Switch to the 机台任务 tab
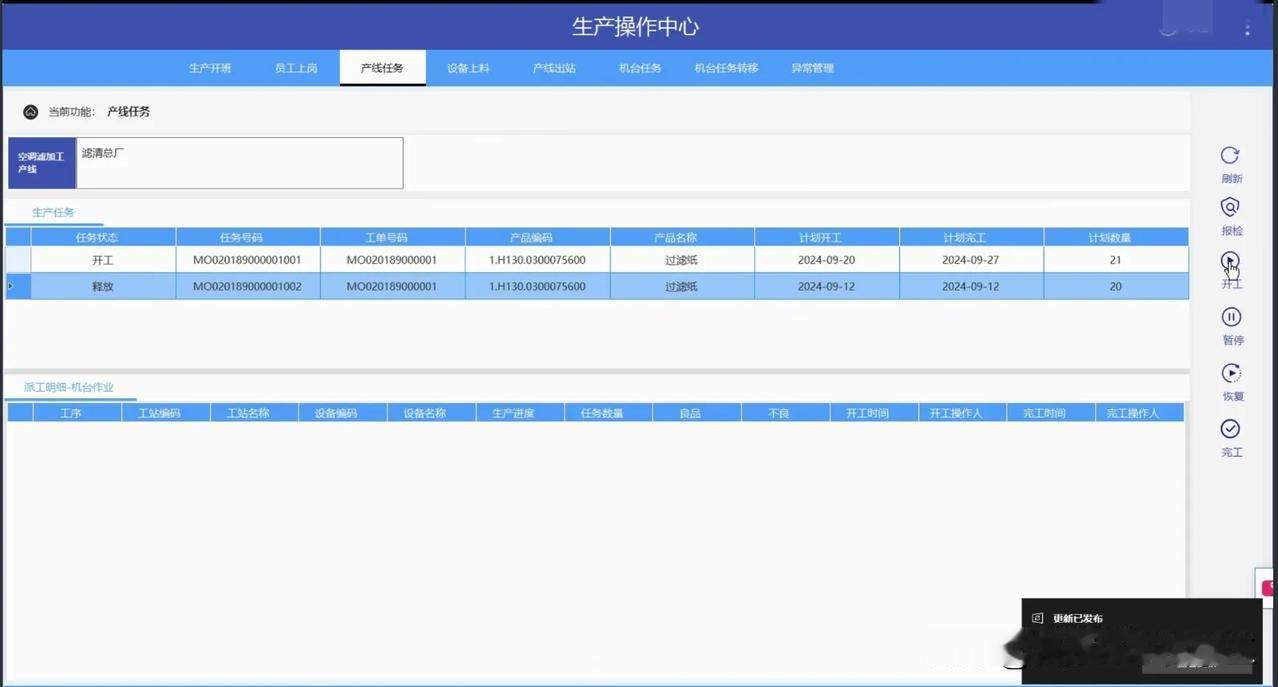The width and height of the screenshot is (1278, 687). coord(640,67)
